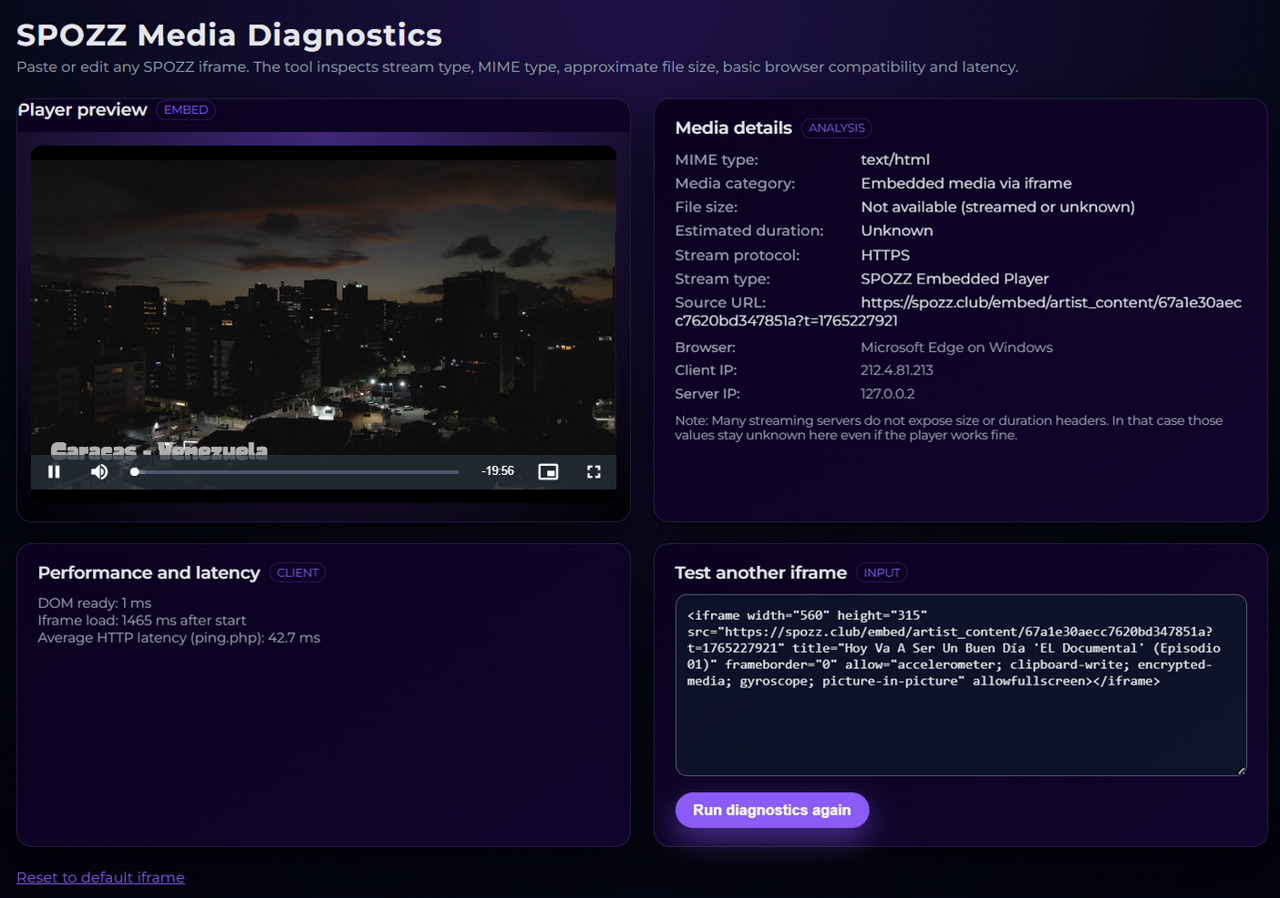Image resolution: width=1280 pixels, height=898 pixels.
Task: Click the INPUT badge beside Test another iframe
Action: coord(882,573)
